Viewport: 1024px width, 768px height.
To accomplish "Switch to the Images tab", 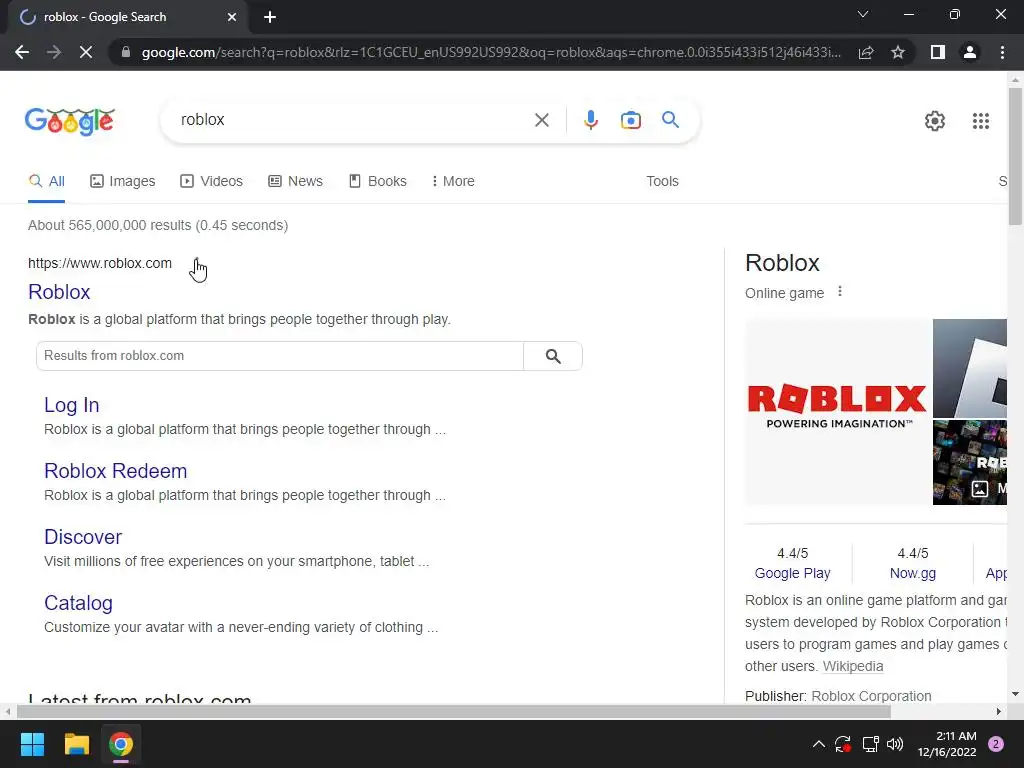I will (x=123, y=182).
